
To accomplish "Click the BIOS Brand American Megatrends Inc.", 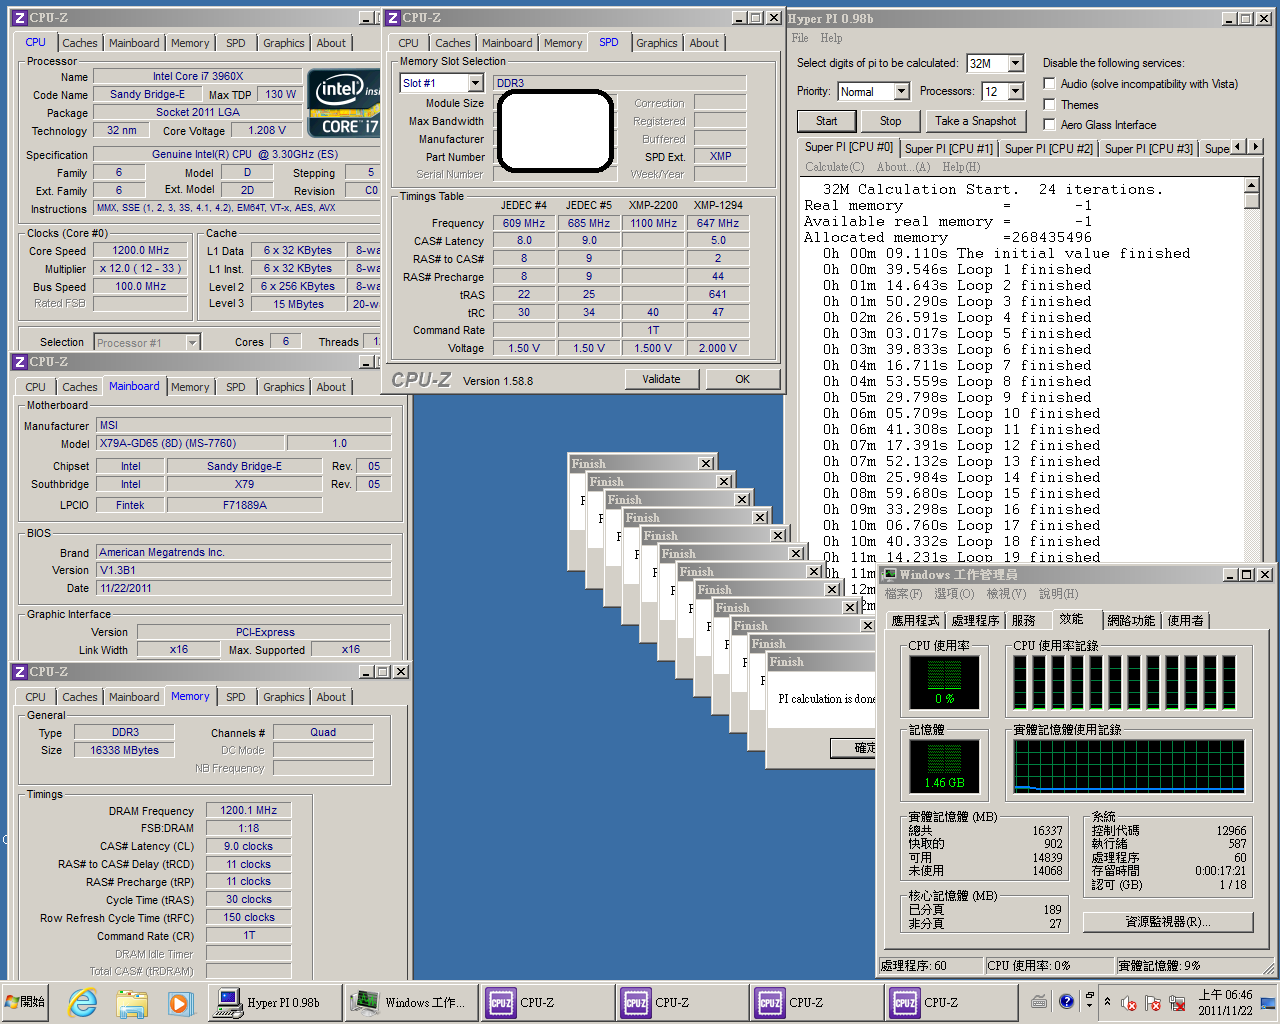I will click(243, 552).
